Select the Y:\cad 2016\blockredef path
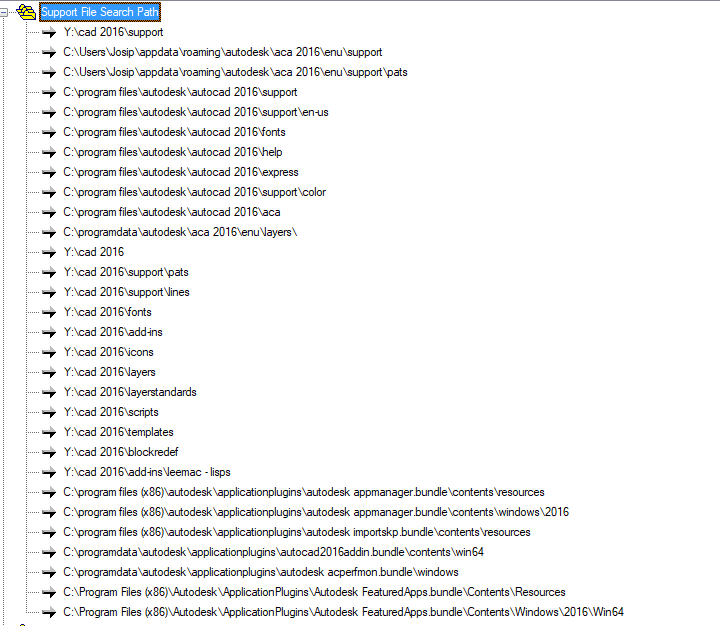 pyautogui.click(x=121, y=452)
